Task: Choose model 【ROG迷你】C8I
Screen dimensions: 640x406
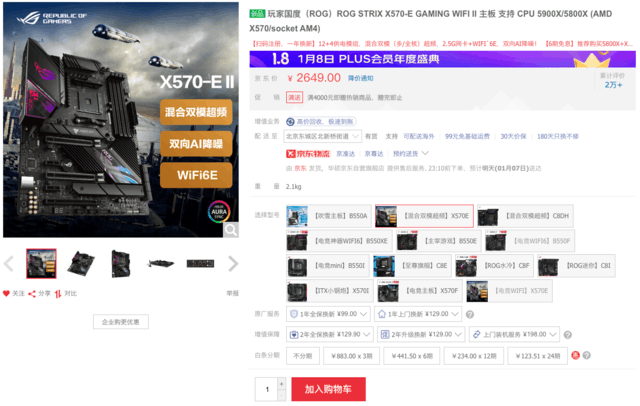Action: (576, 266)
